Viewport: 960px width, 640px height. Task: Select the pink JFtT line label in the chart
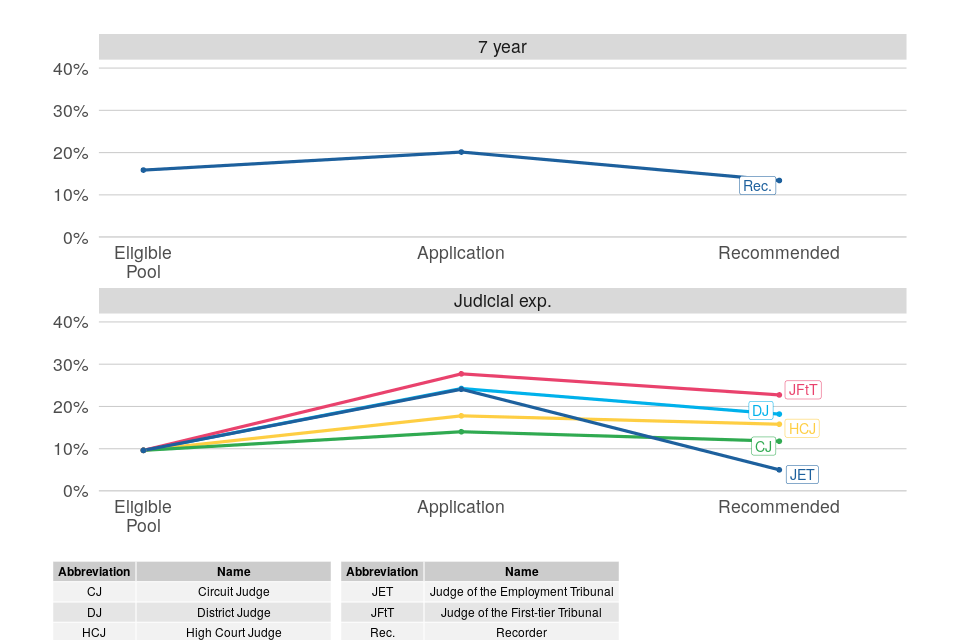click(x=803, y=390)
